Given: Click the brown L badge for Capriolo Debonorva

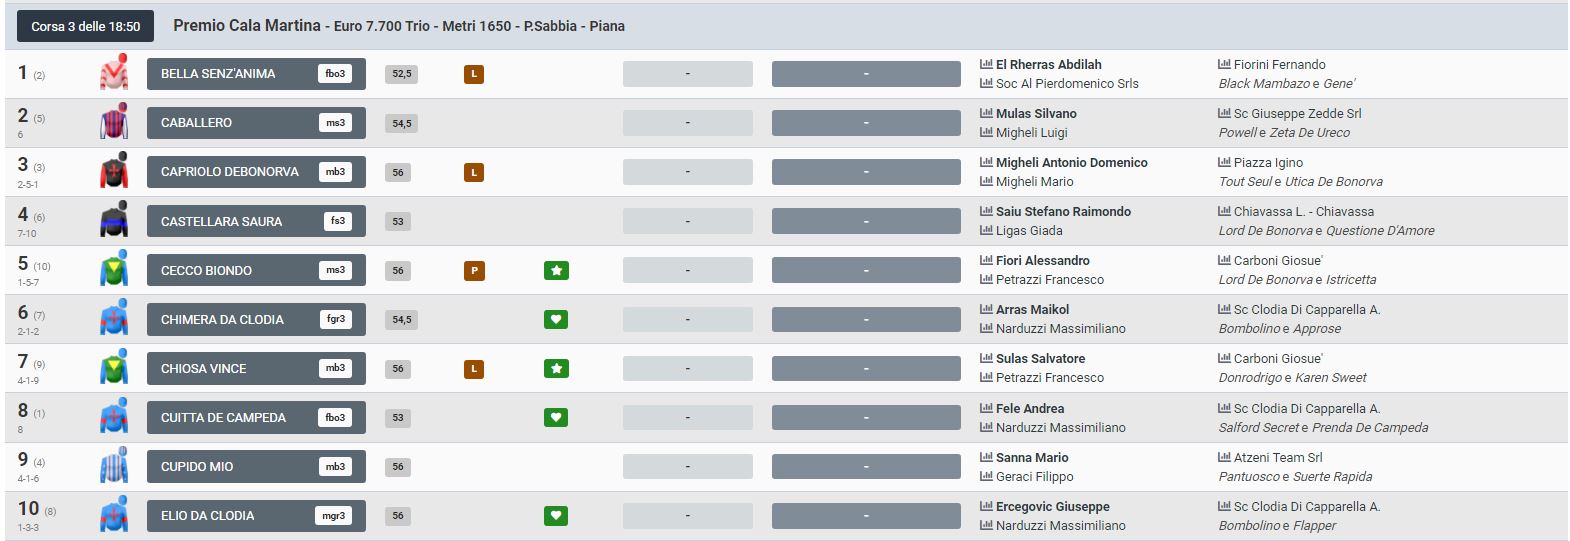Looking at the screenshot, I should tap(474, 172).
